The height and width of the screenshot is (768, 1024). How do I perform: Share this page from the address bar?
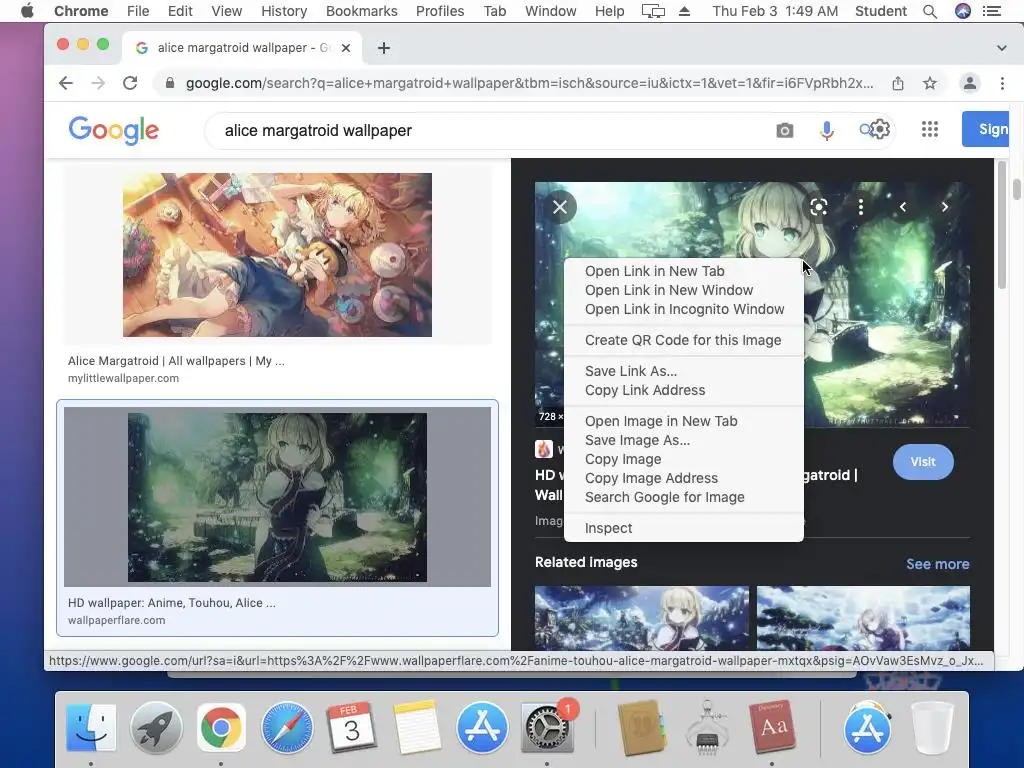point(898,83)
